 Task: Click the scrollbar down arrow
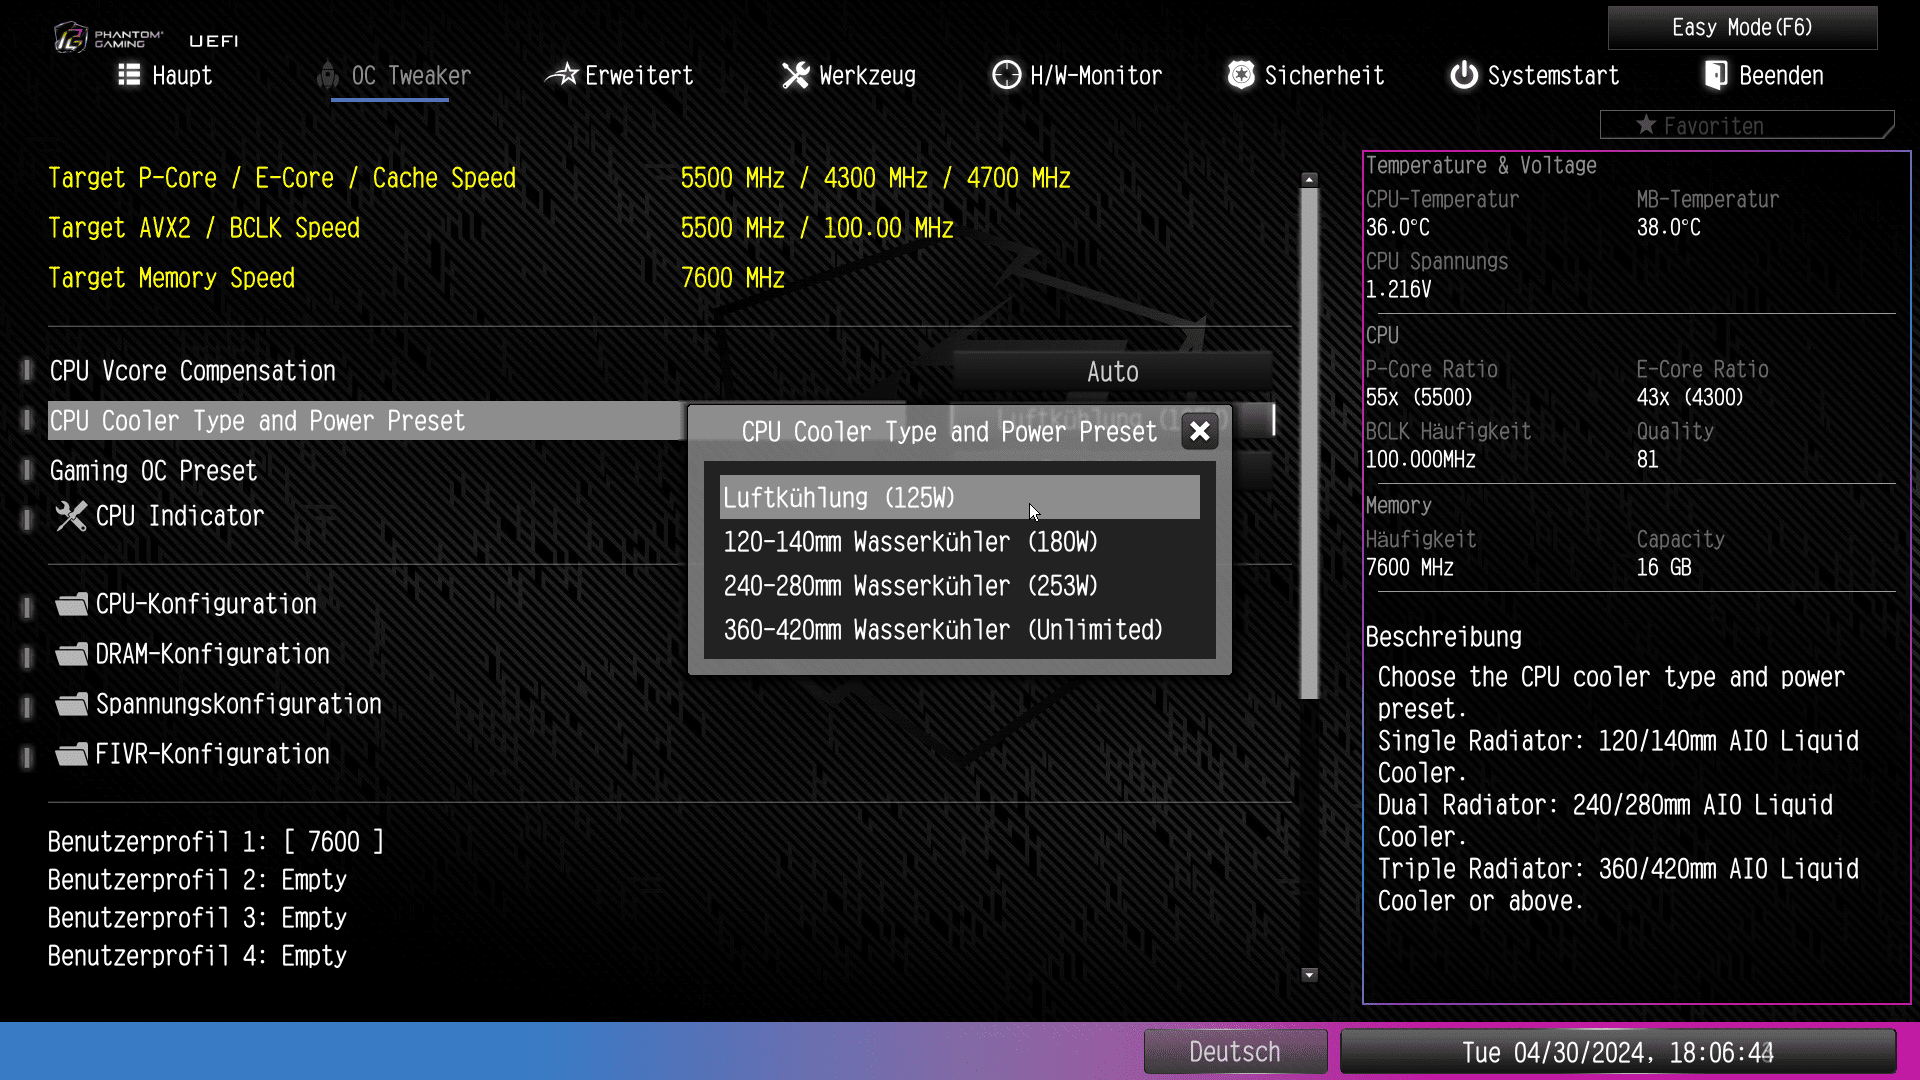coord(1309,975)
